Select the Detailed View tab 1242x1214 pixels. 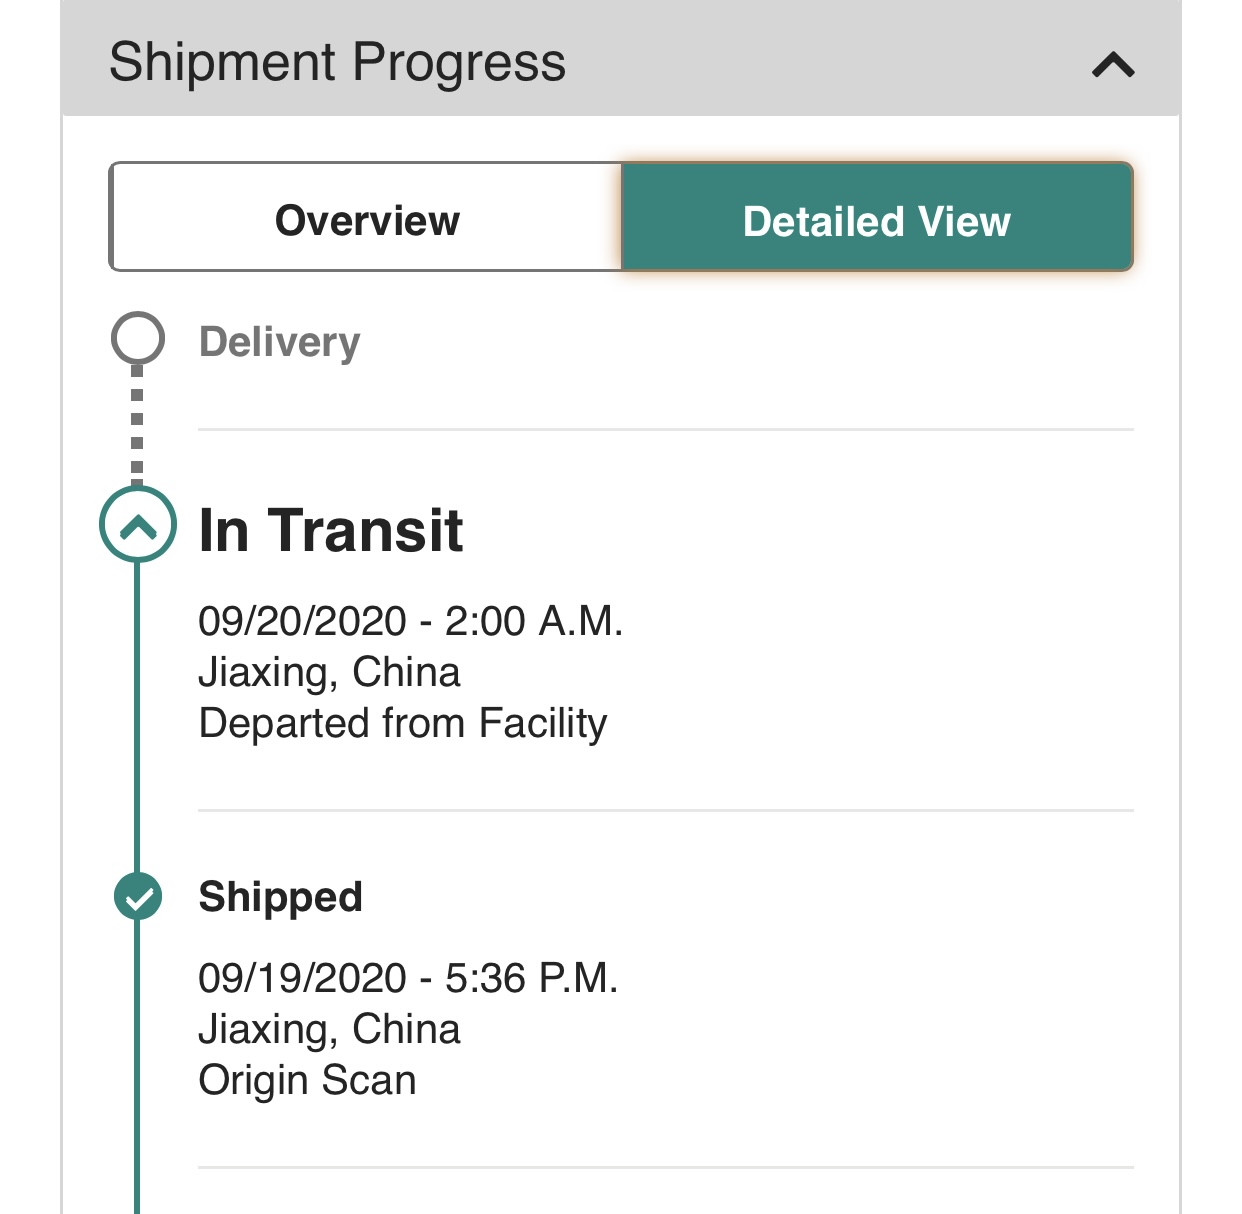click(876, 220)
